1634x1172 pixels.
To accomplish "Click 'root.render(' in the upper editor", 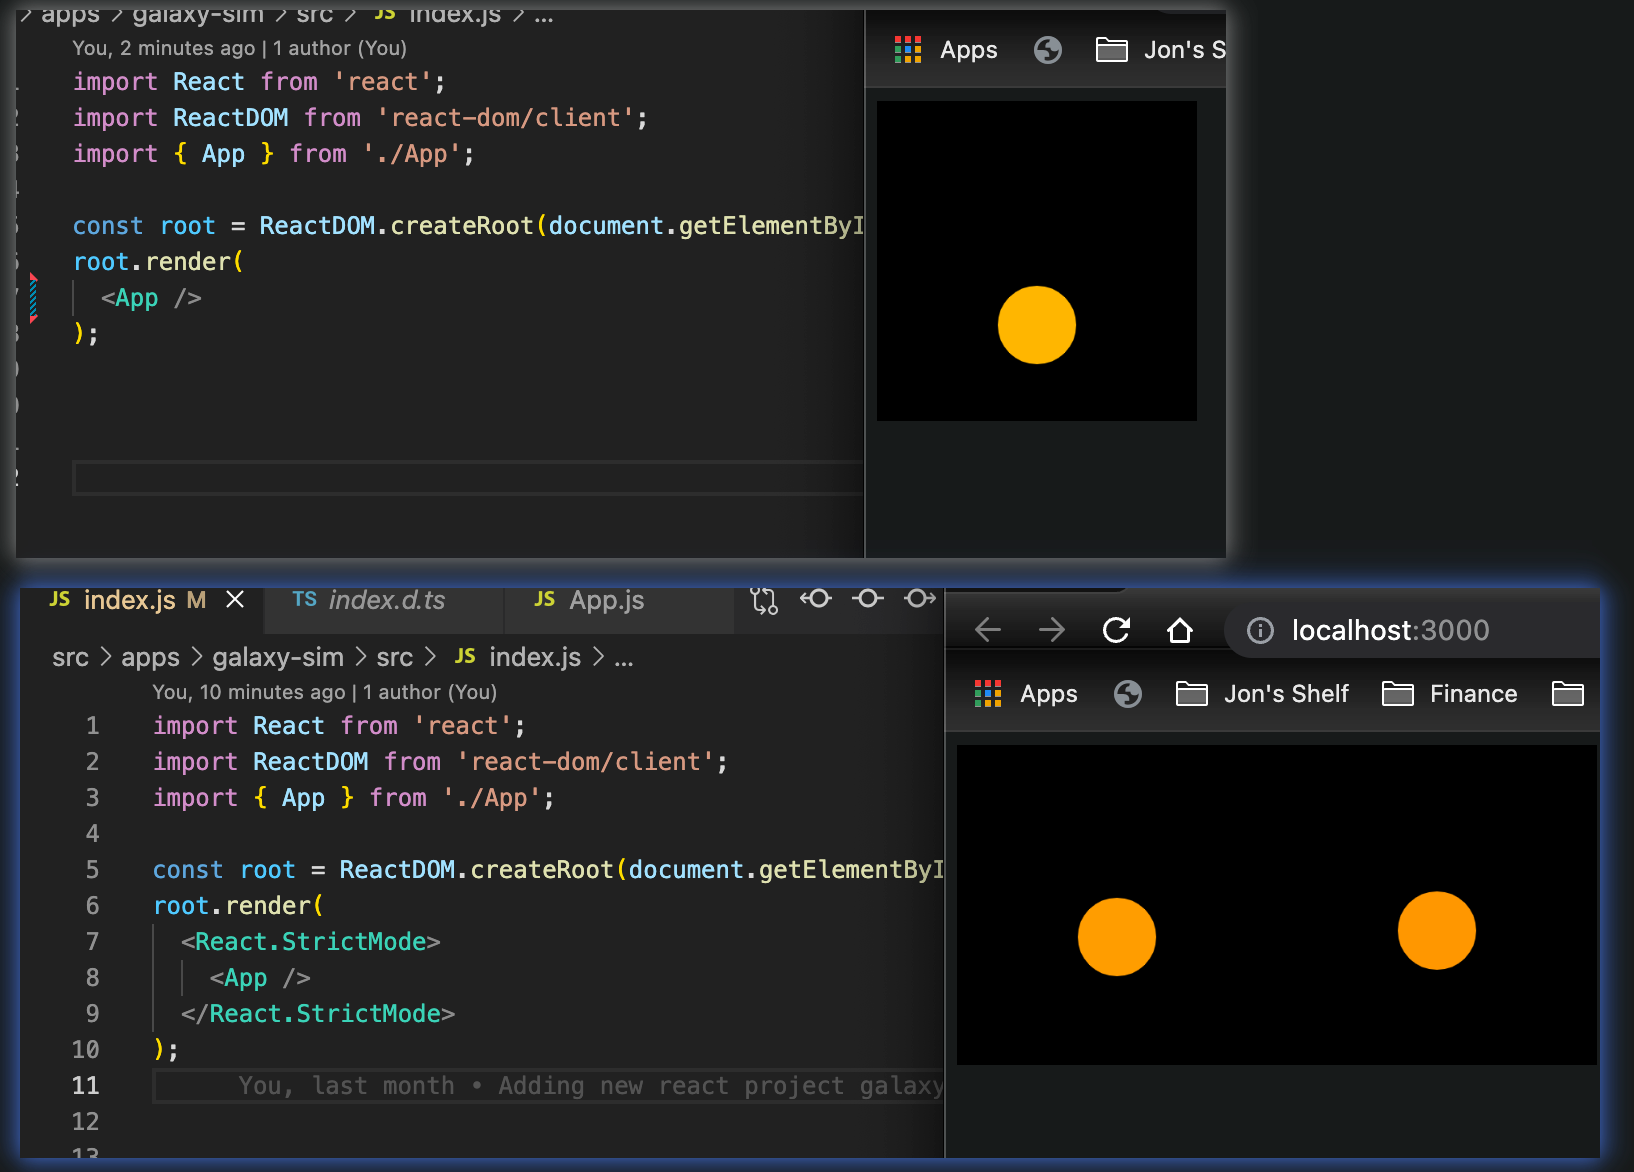I will (x=158, y=262).
